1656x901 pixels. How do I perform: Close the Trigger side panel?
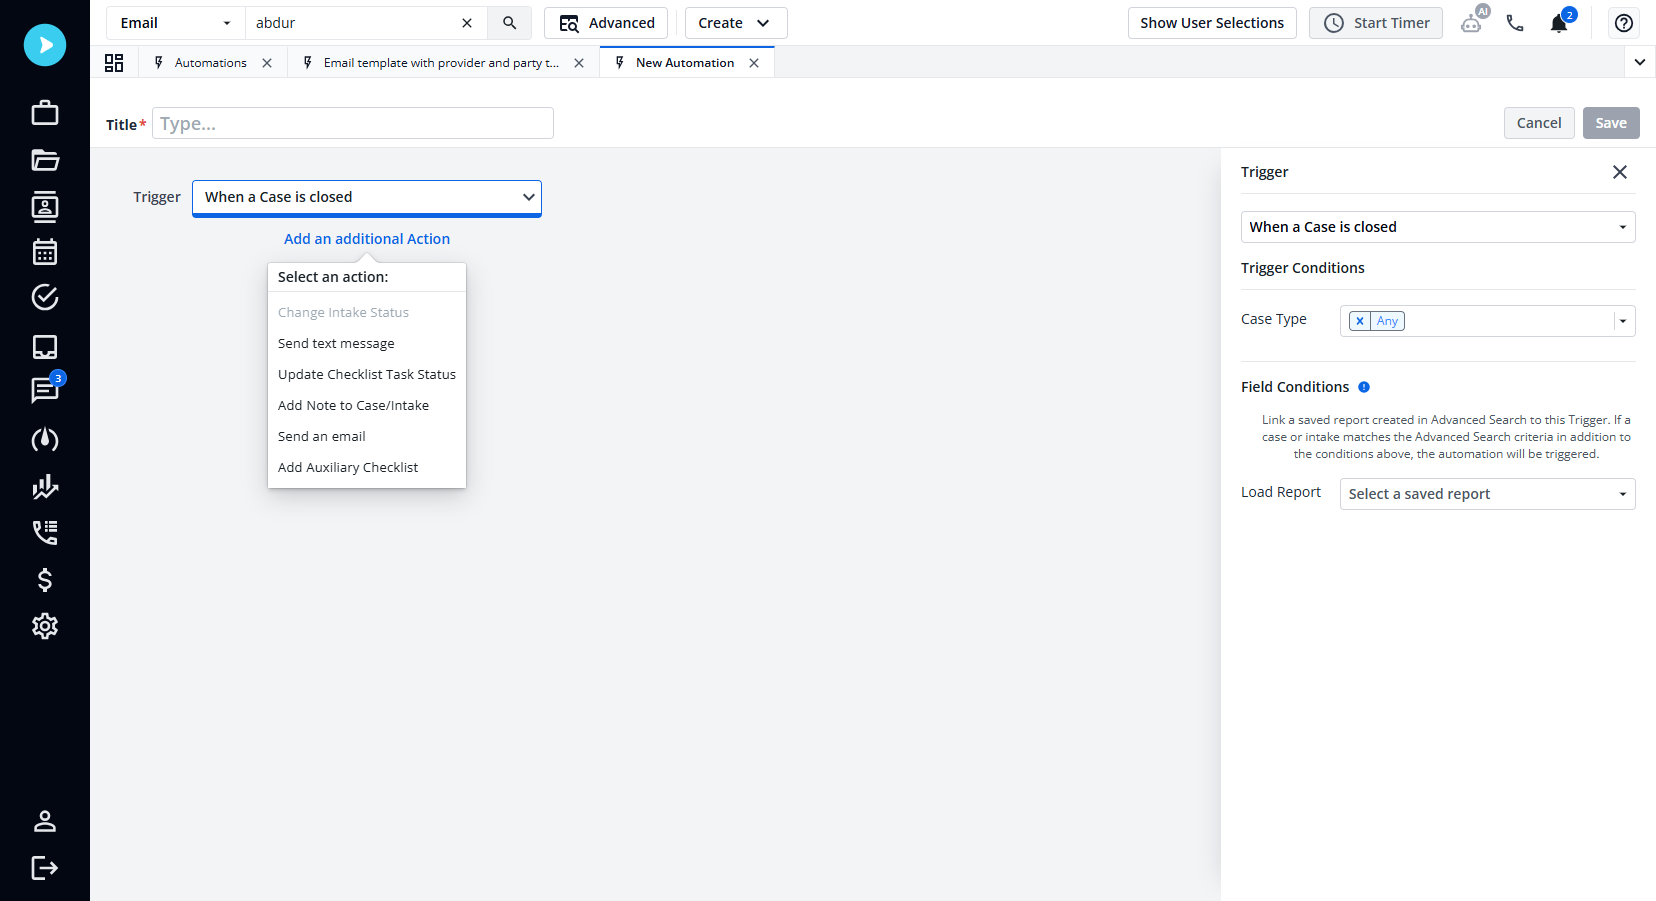click(1620, 172)
